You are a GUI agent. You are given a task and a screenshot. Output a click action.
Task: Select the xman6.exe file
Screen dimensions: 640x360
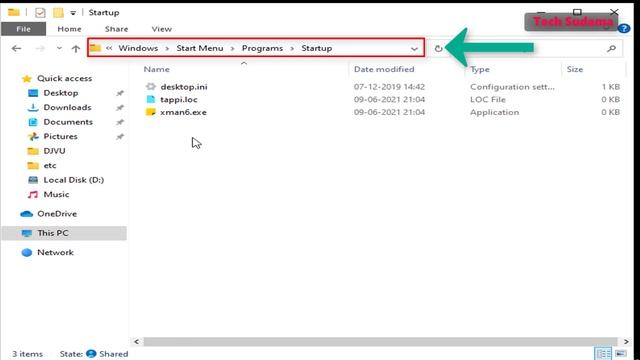(x=183, y=112)
